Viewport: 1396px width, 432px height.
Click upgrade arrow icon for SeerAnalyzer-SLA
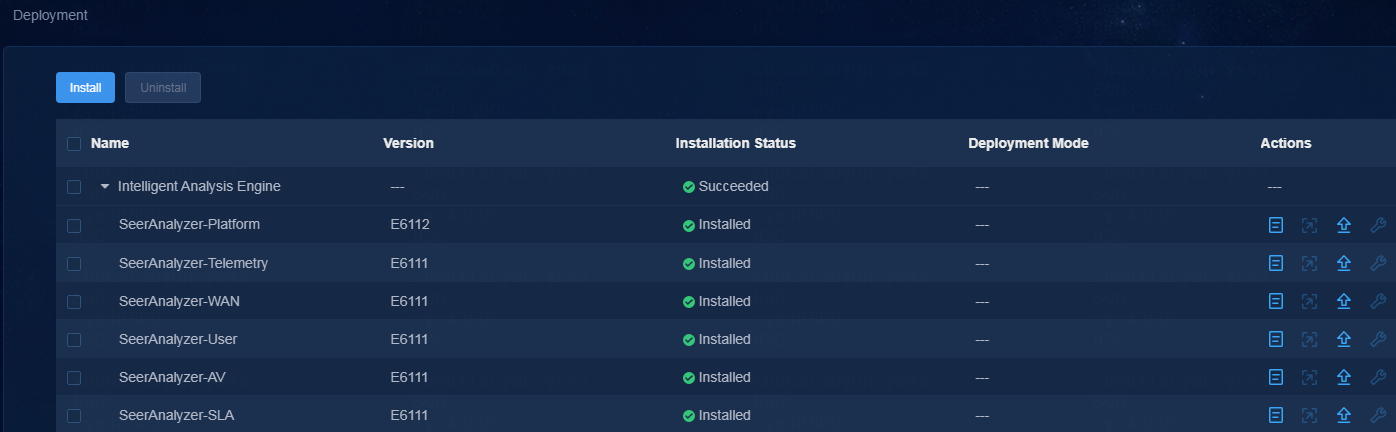point(1344,415)
